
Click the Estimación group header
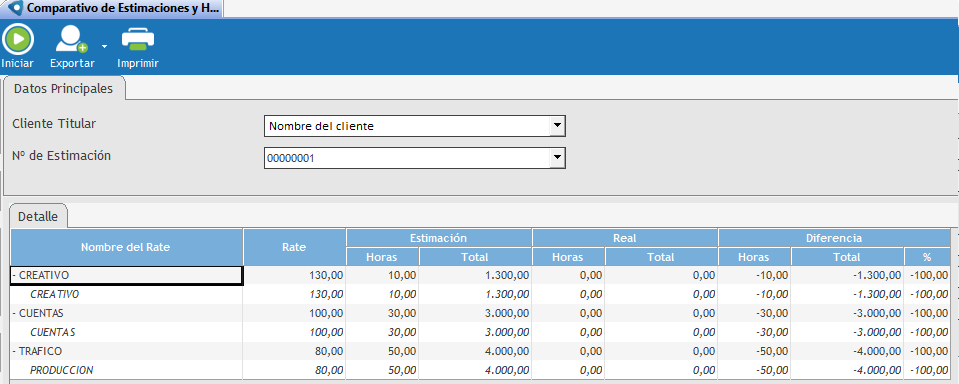(439, 238)
